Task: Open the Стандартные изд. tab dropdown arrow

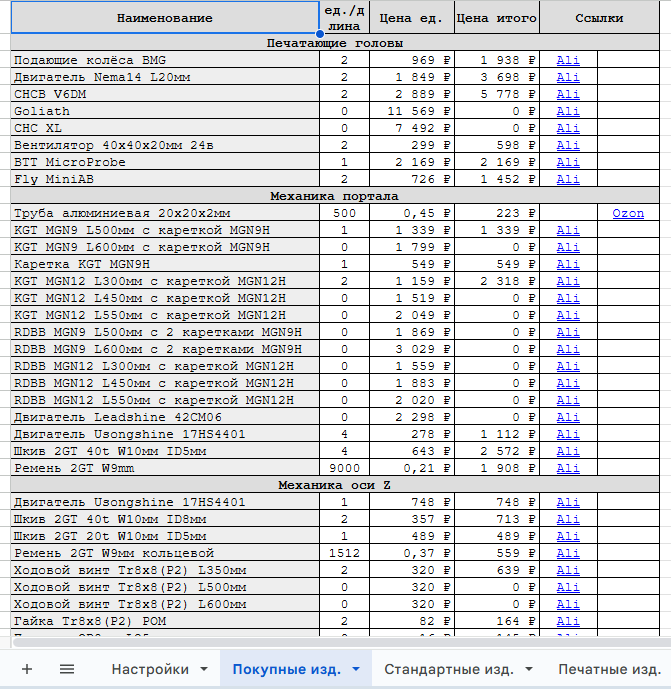Action: 529,669
